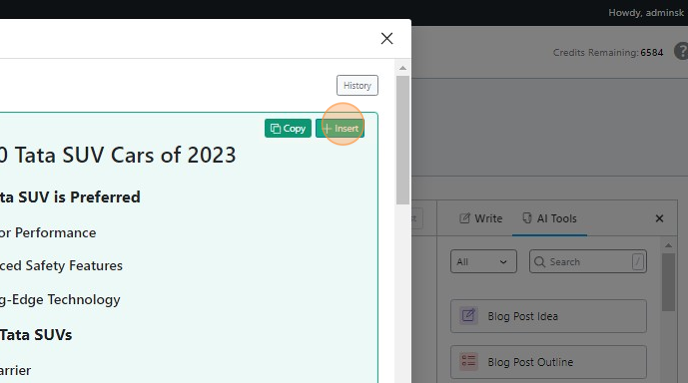Screen dimensions: 688x383
Task: Click the slash shortcut icon in search
Action: 638,262
